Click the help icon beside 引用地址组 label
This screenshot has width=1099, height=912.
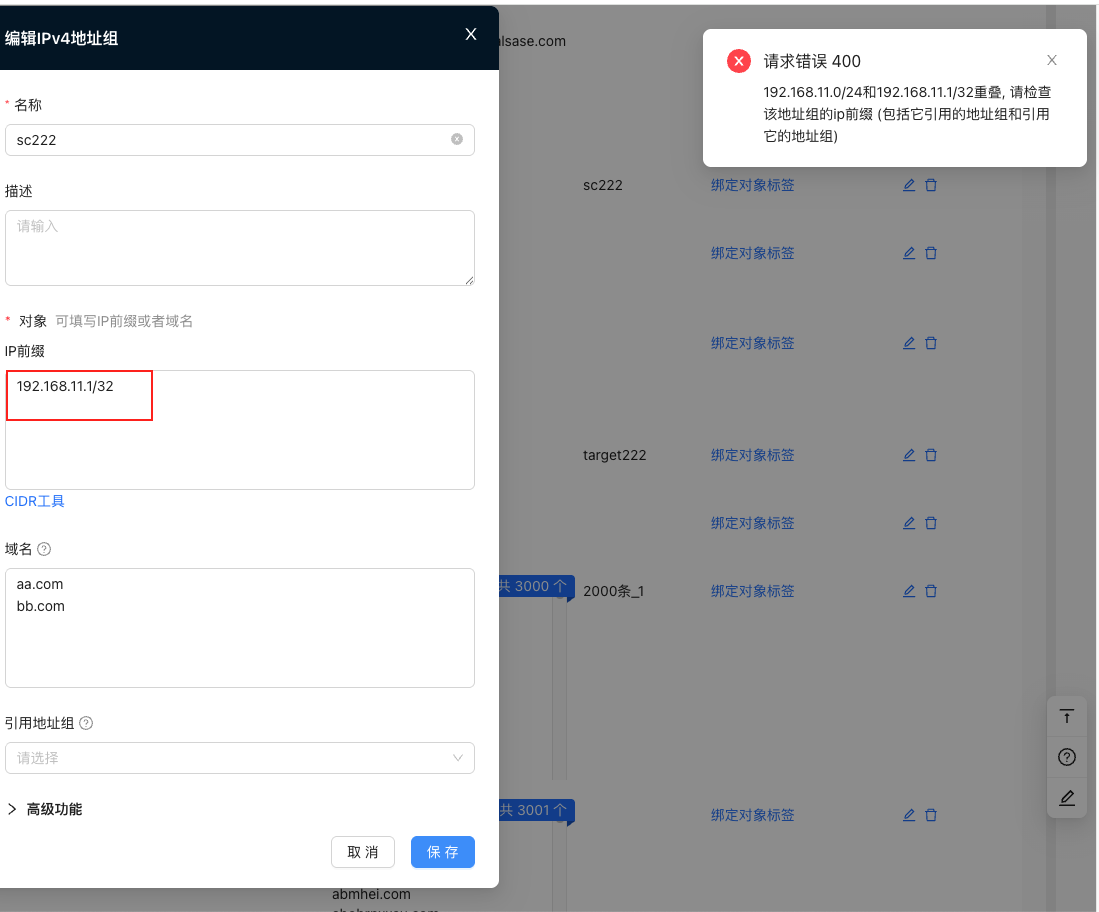86,723
